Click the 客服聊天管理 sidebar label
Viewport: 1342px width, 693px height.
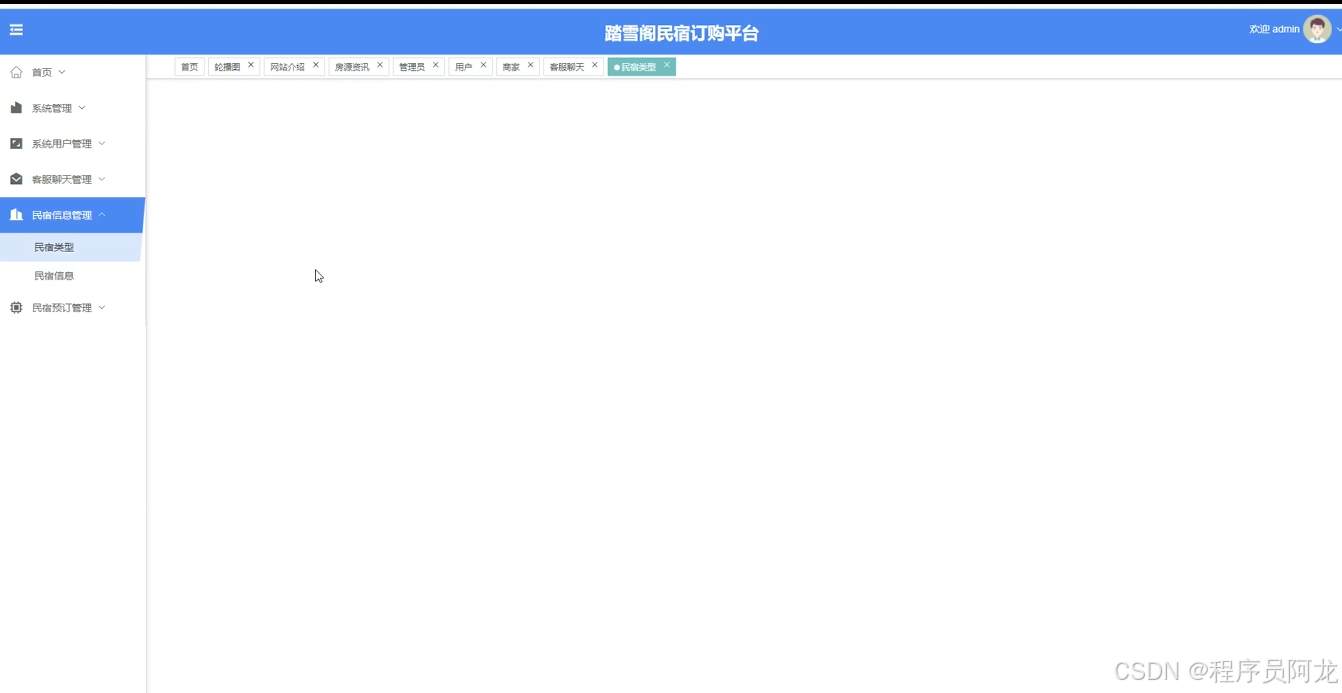pyautogui.click(x=62, y=179)
